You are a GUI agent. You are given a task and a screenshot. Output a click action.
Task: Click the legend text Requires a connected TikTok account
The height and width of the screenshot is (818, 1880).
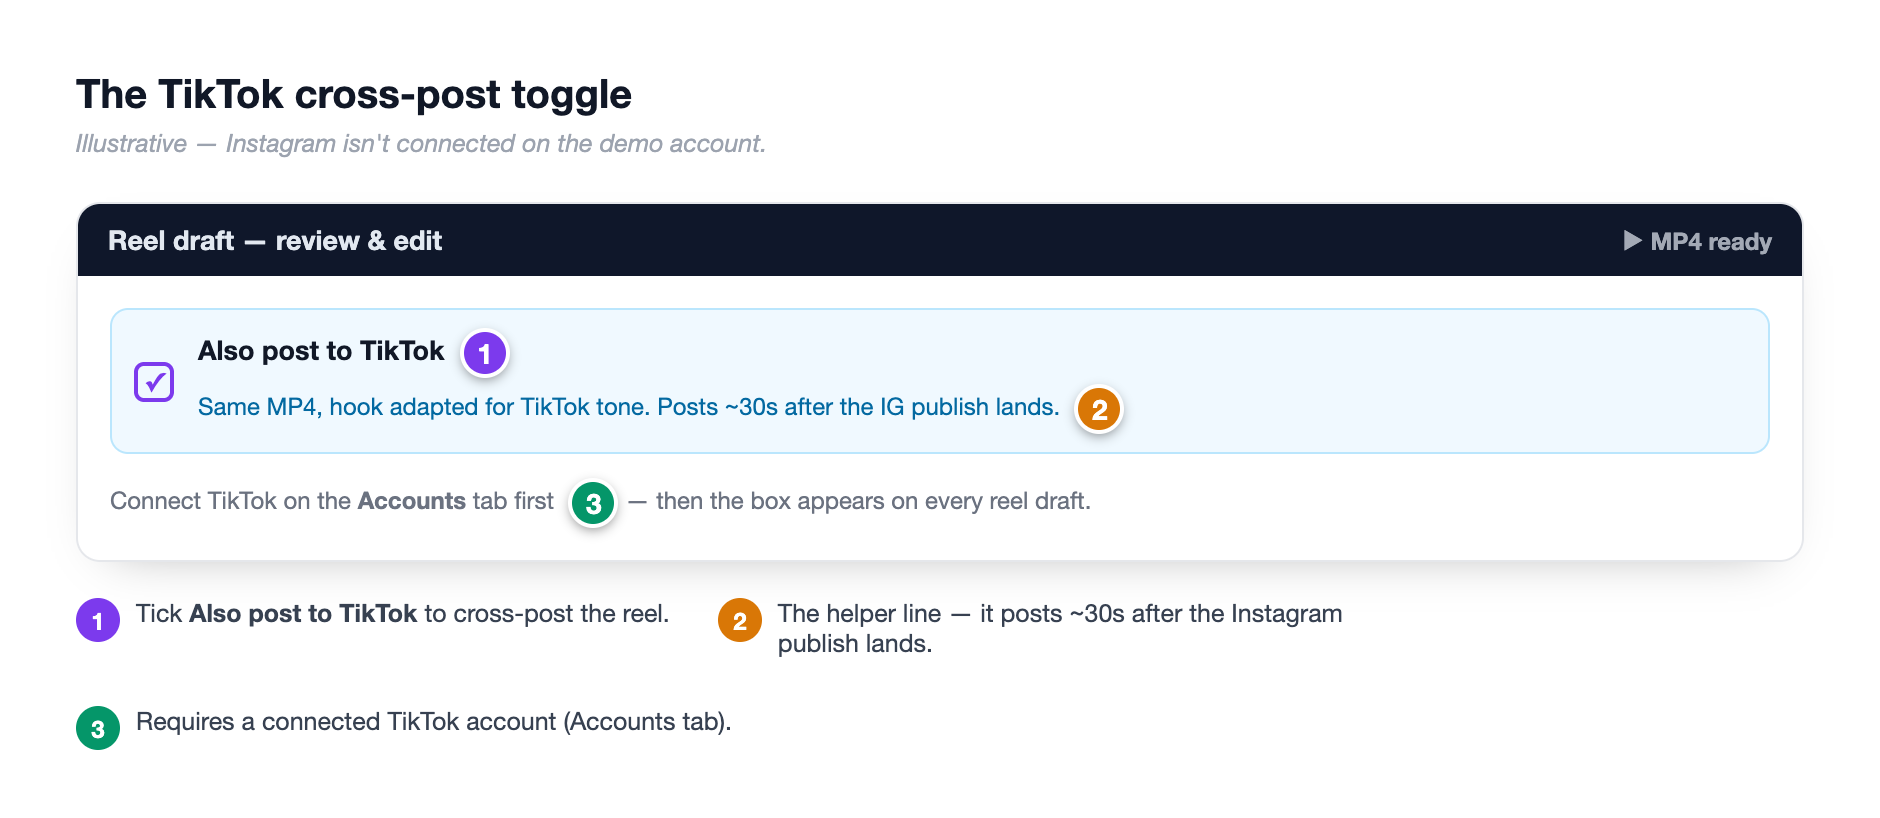[x=434, y=722]
